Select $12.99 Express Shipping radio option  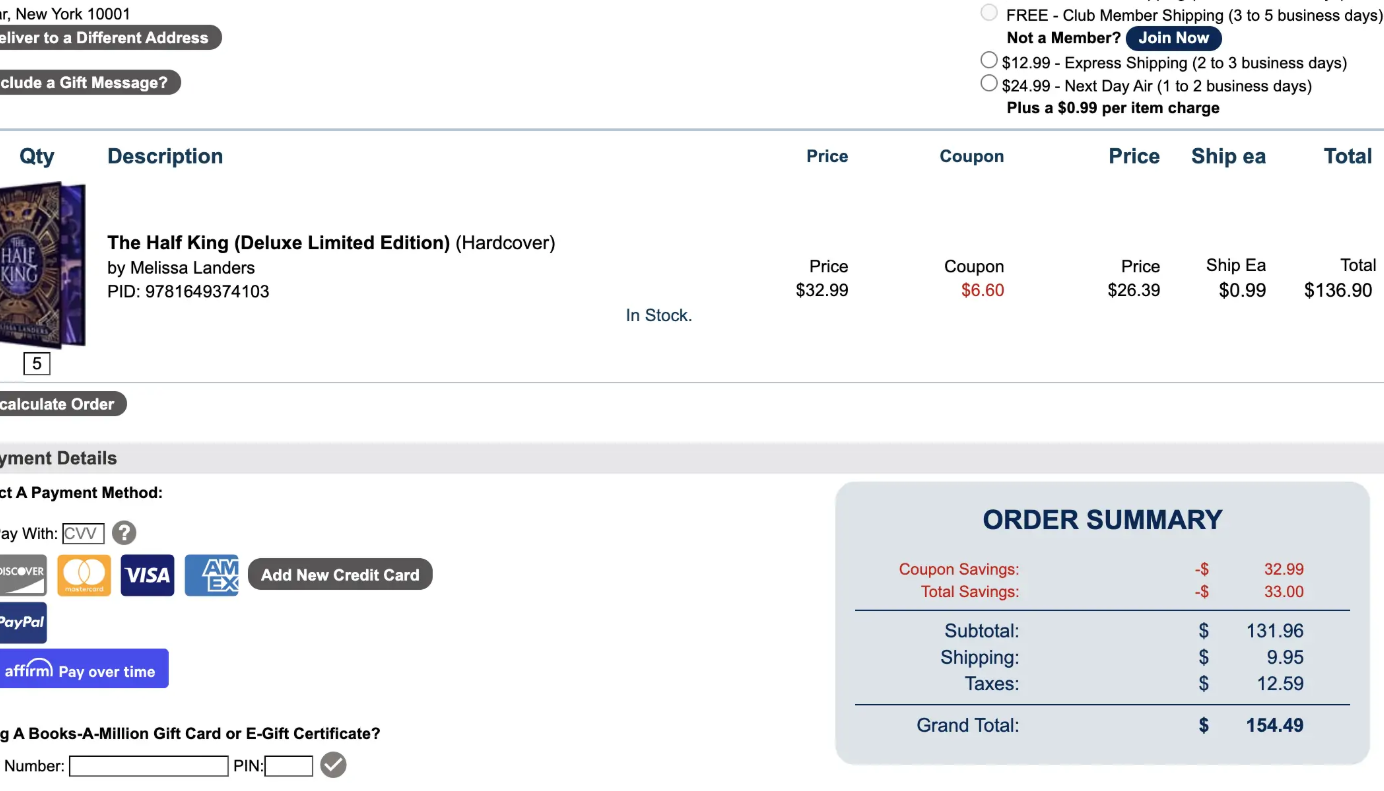point(989,60)
